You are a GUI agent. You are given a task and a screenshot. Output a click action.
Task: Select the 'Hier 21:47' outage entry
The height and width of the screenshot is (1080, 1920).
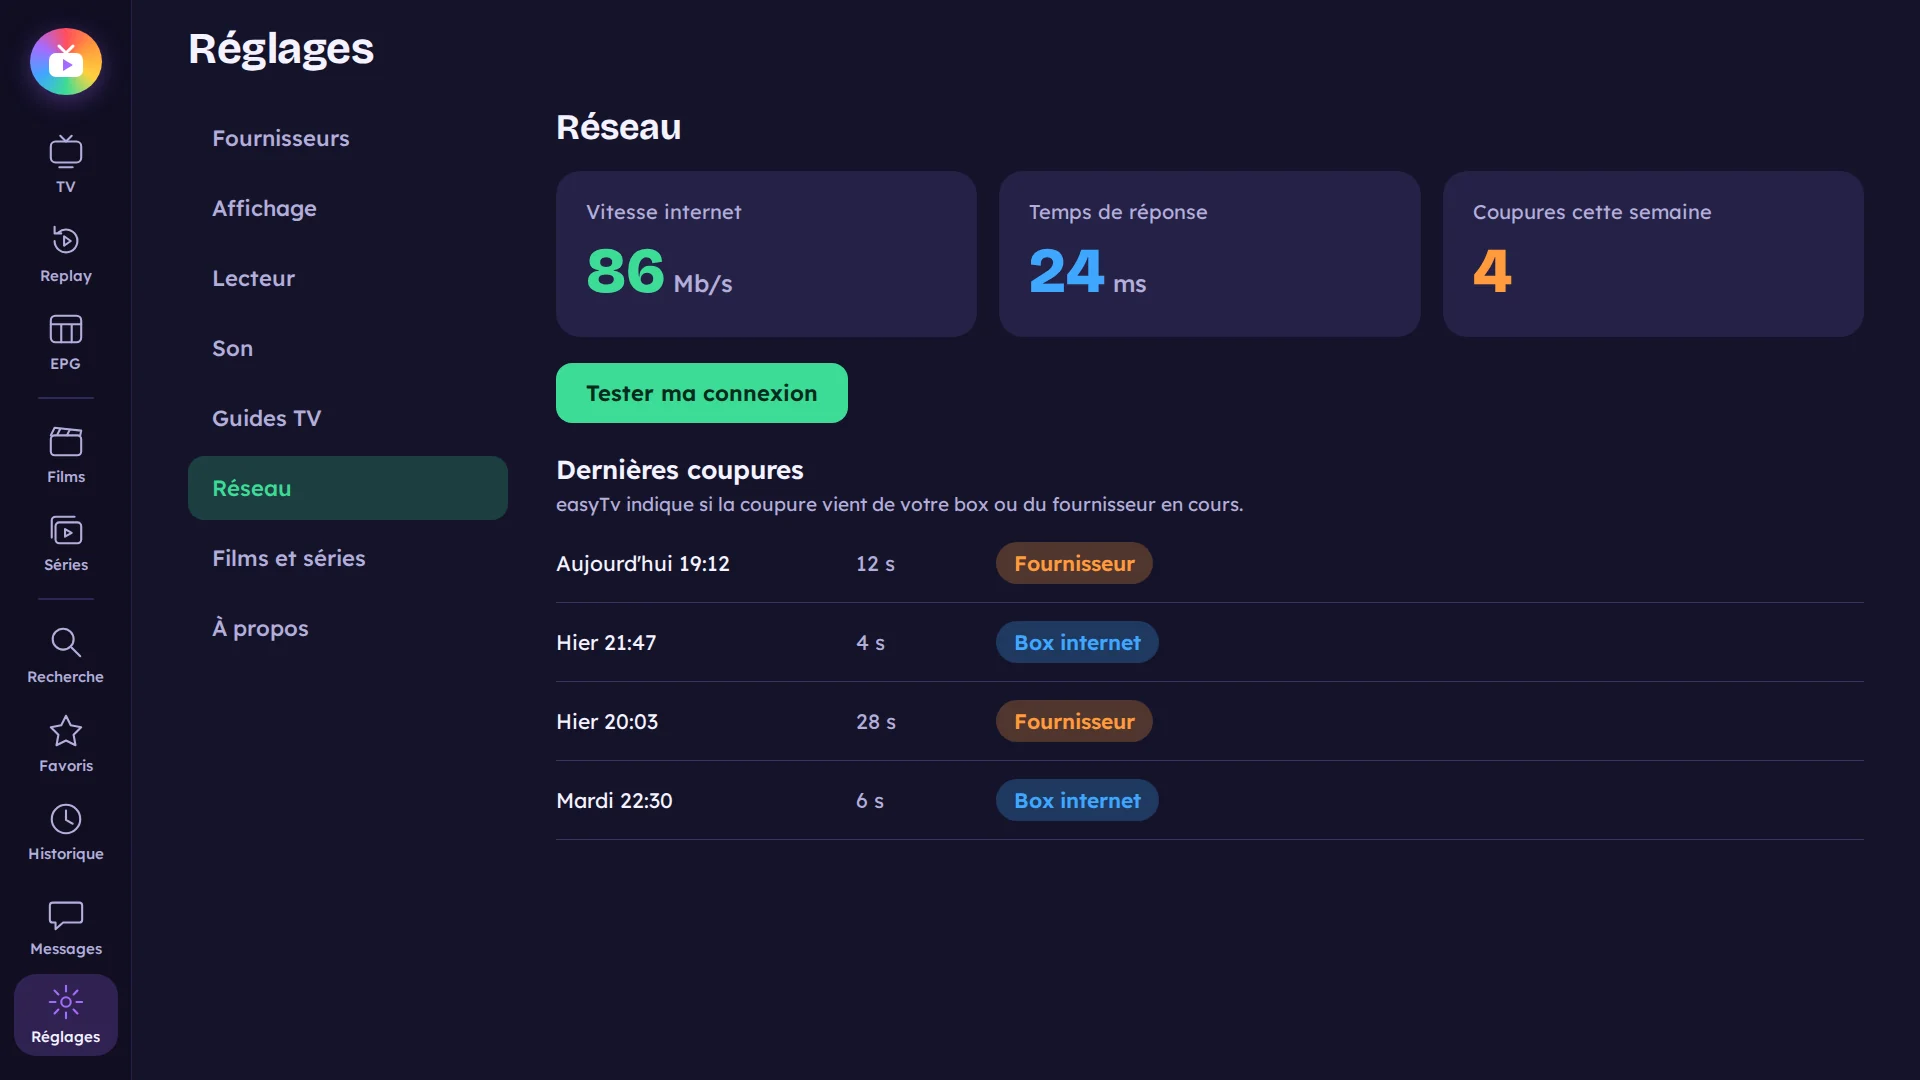1210,642
